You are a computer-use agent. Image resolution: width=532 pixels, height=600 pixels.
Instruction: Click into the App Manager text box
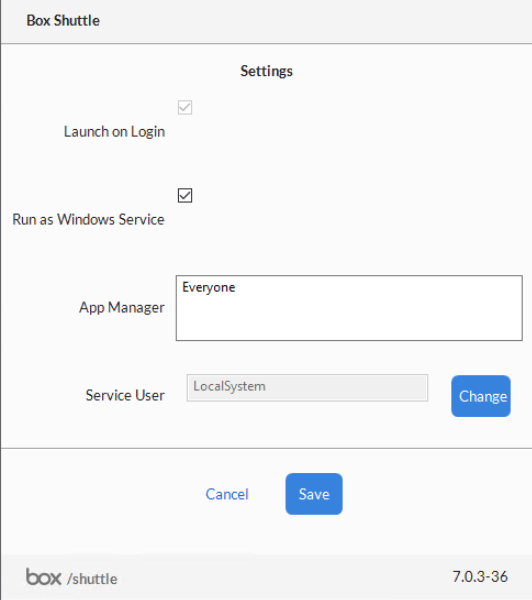pyautogui.click(x=349, y=308)
